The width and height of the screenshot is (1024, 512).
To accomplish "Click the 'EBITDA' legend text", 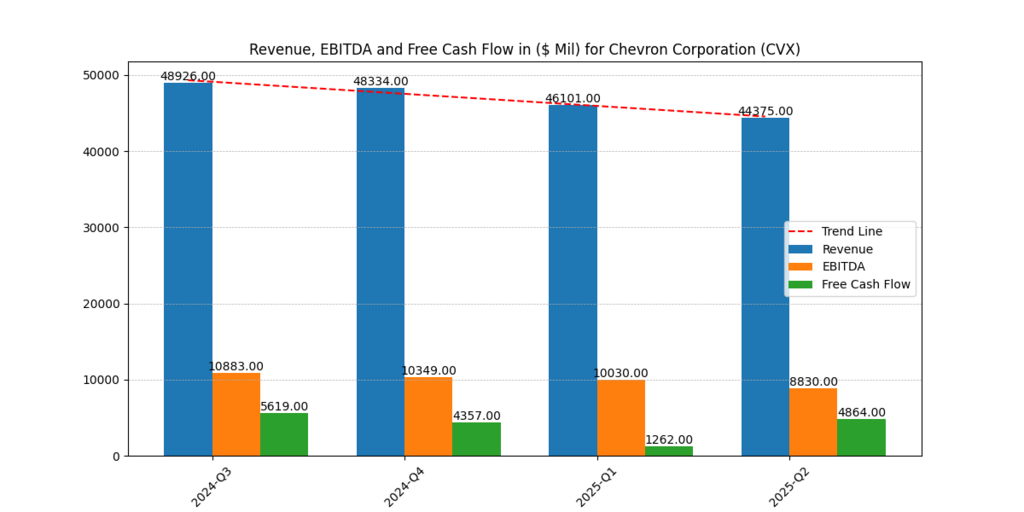I will 843,267.
